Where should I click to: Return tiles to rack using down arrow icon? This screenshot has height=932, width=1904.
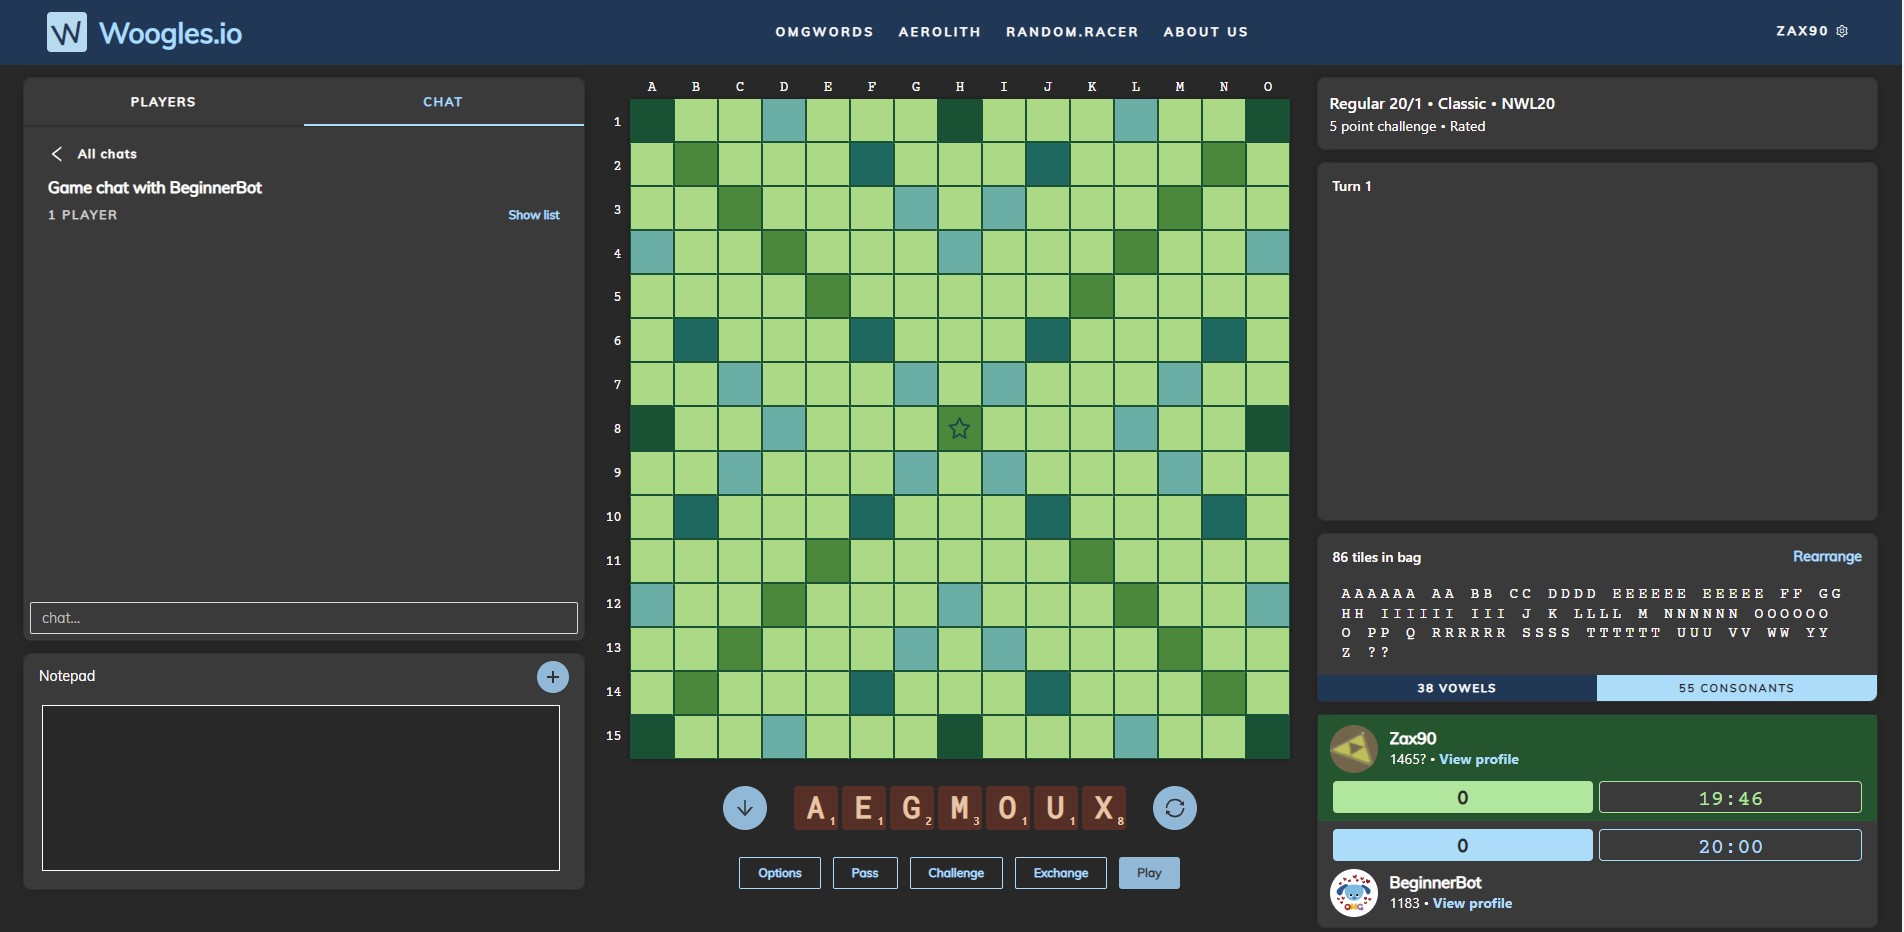coord(744,807)
